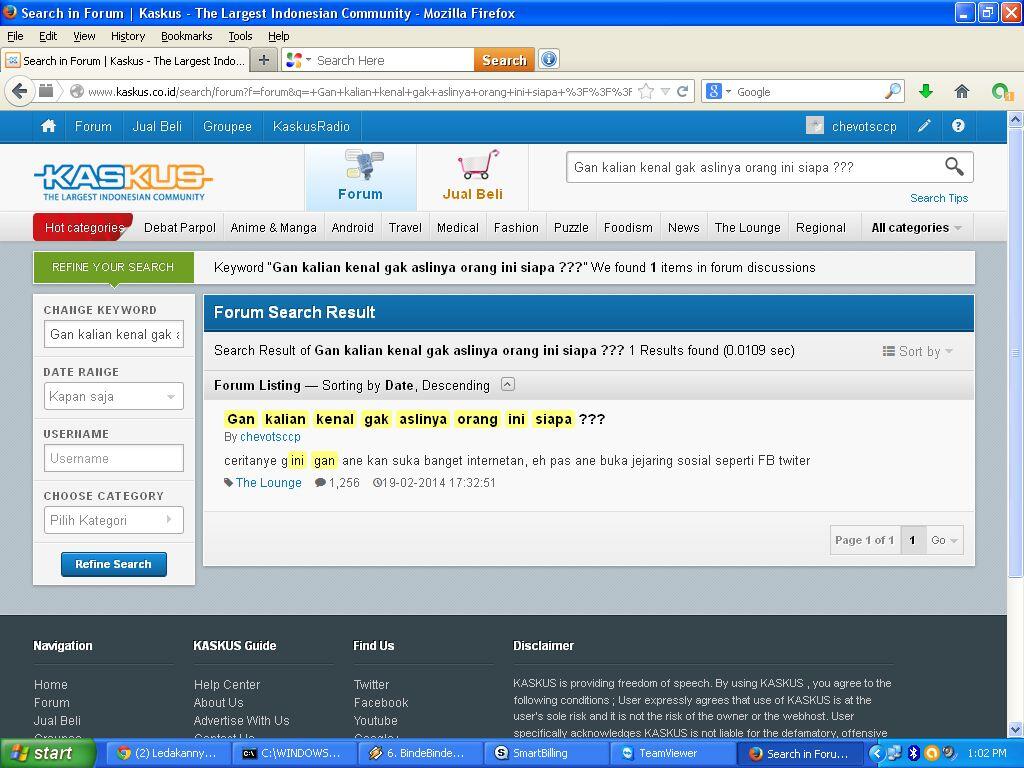The height and width of the screenshot is (768, 1024).
Task: Open the C:\WINDOWS command prompt taskbar item
Action: click(295, 753)
